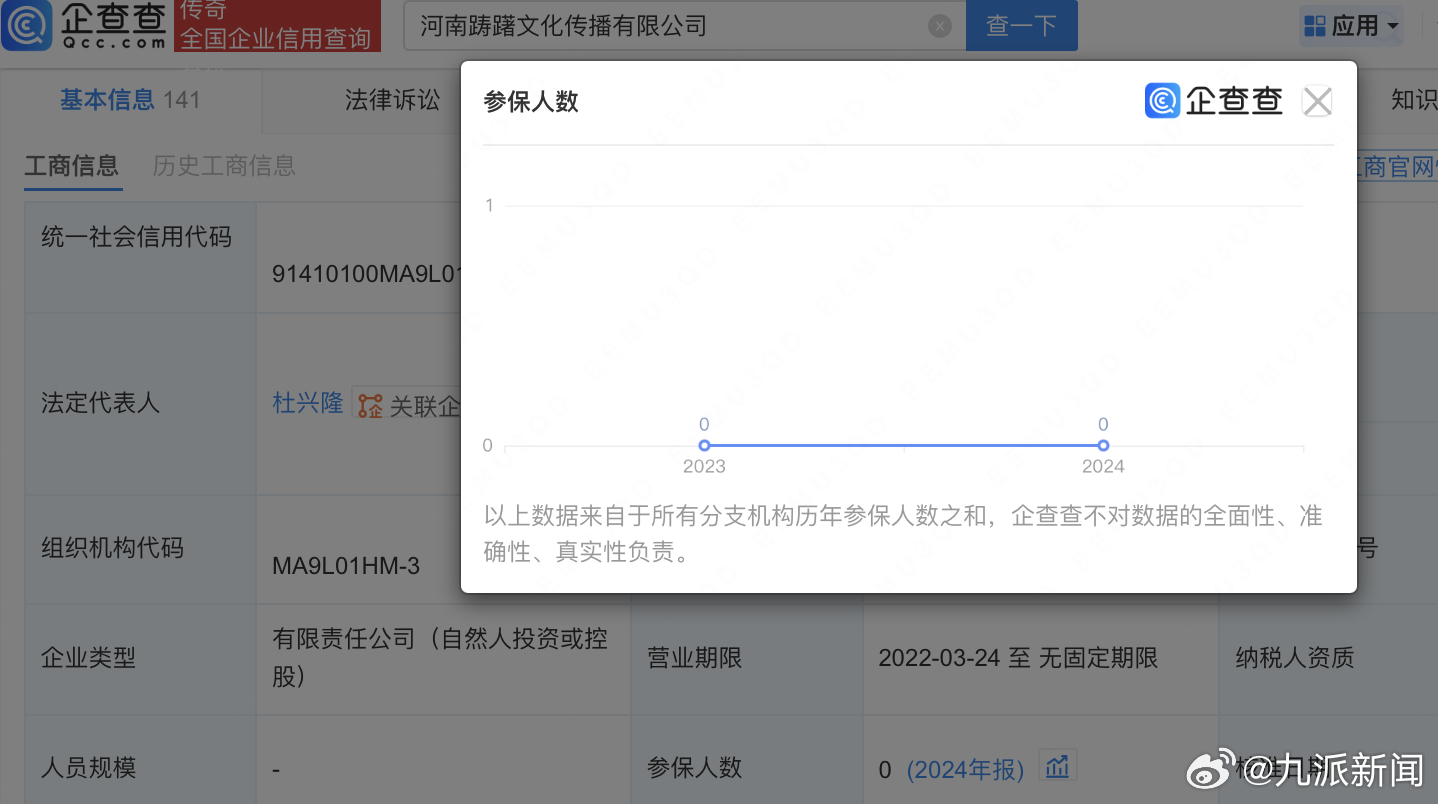Click the 企查查 logo in the popup
This screenshot has width=1438, height=804.
[1214, 101]
